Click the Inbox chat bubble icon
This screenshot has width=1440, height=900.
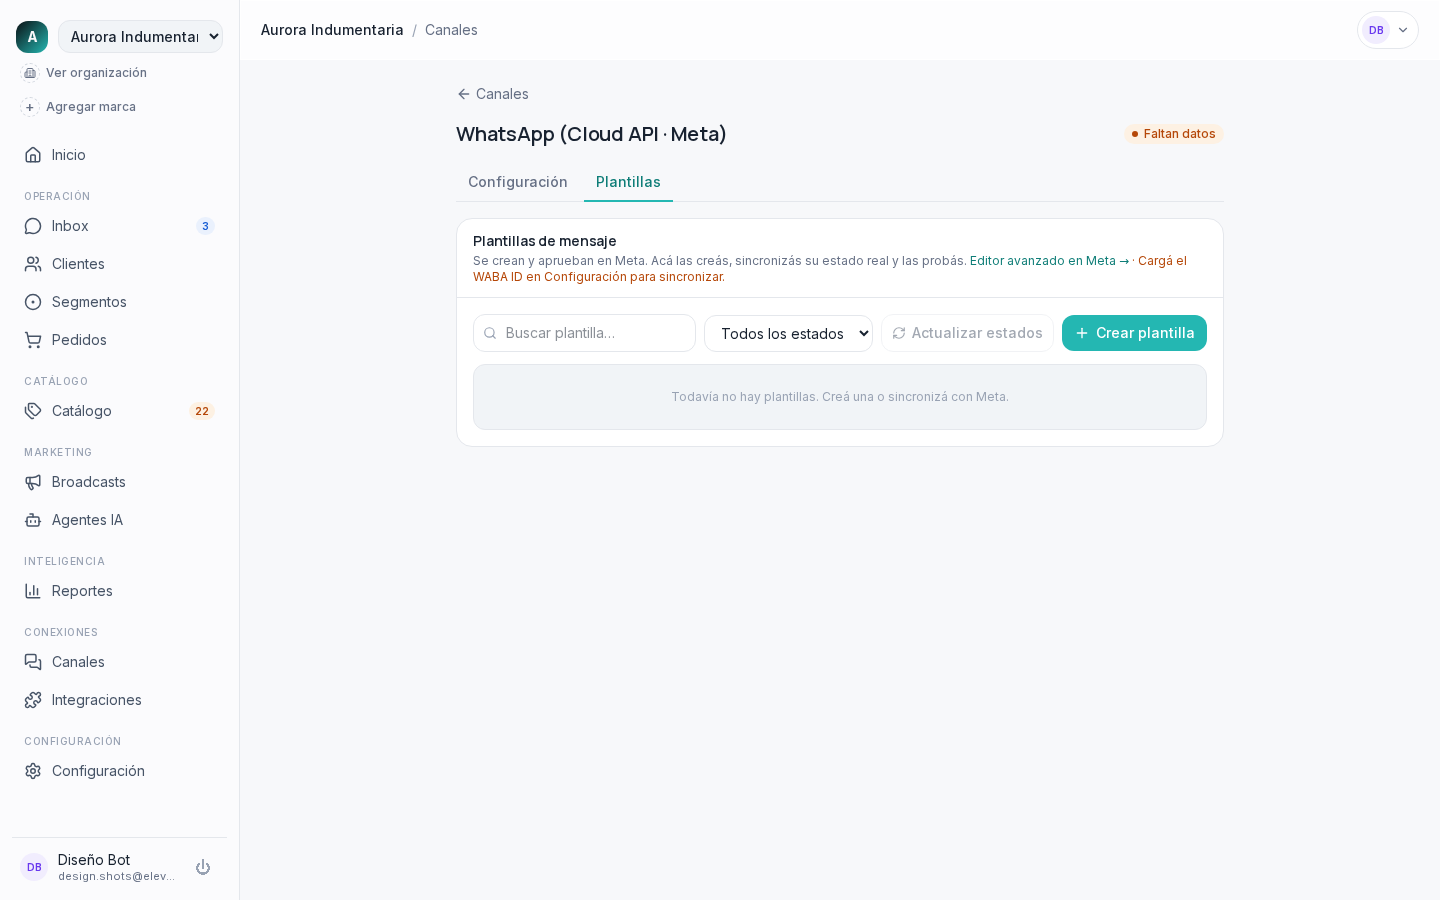pos(33,226)
